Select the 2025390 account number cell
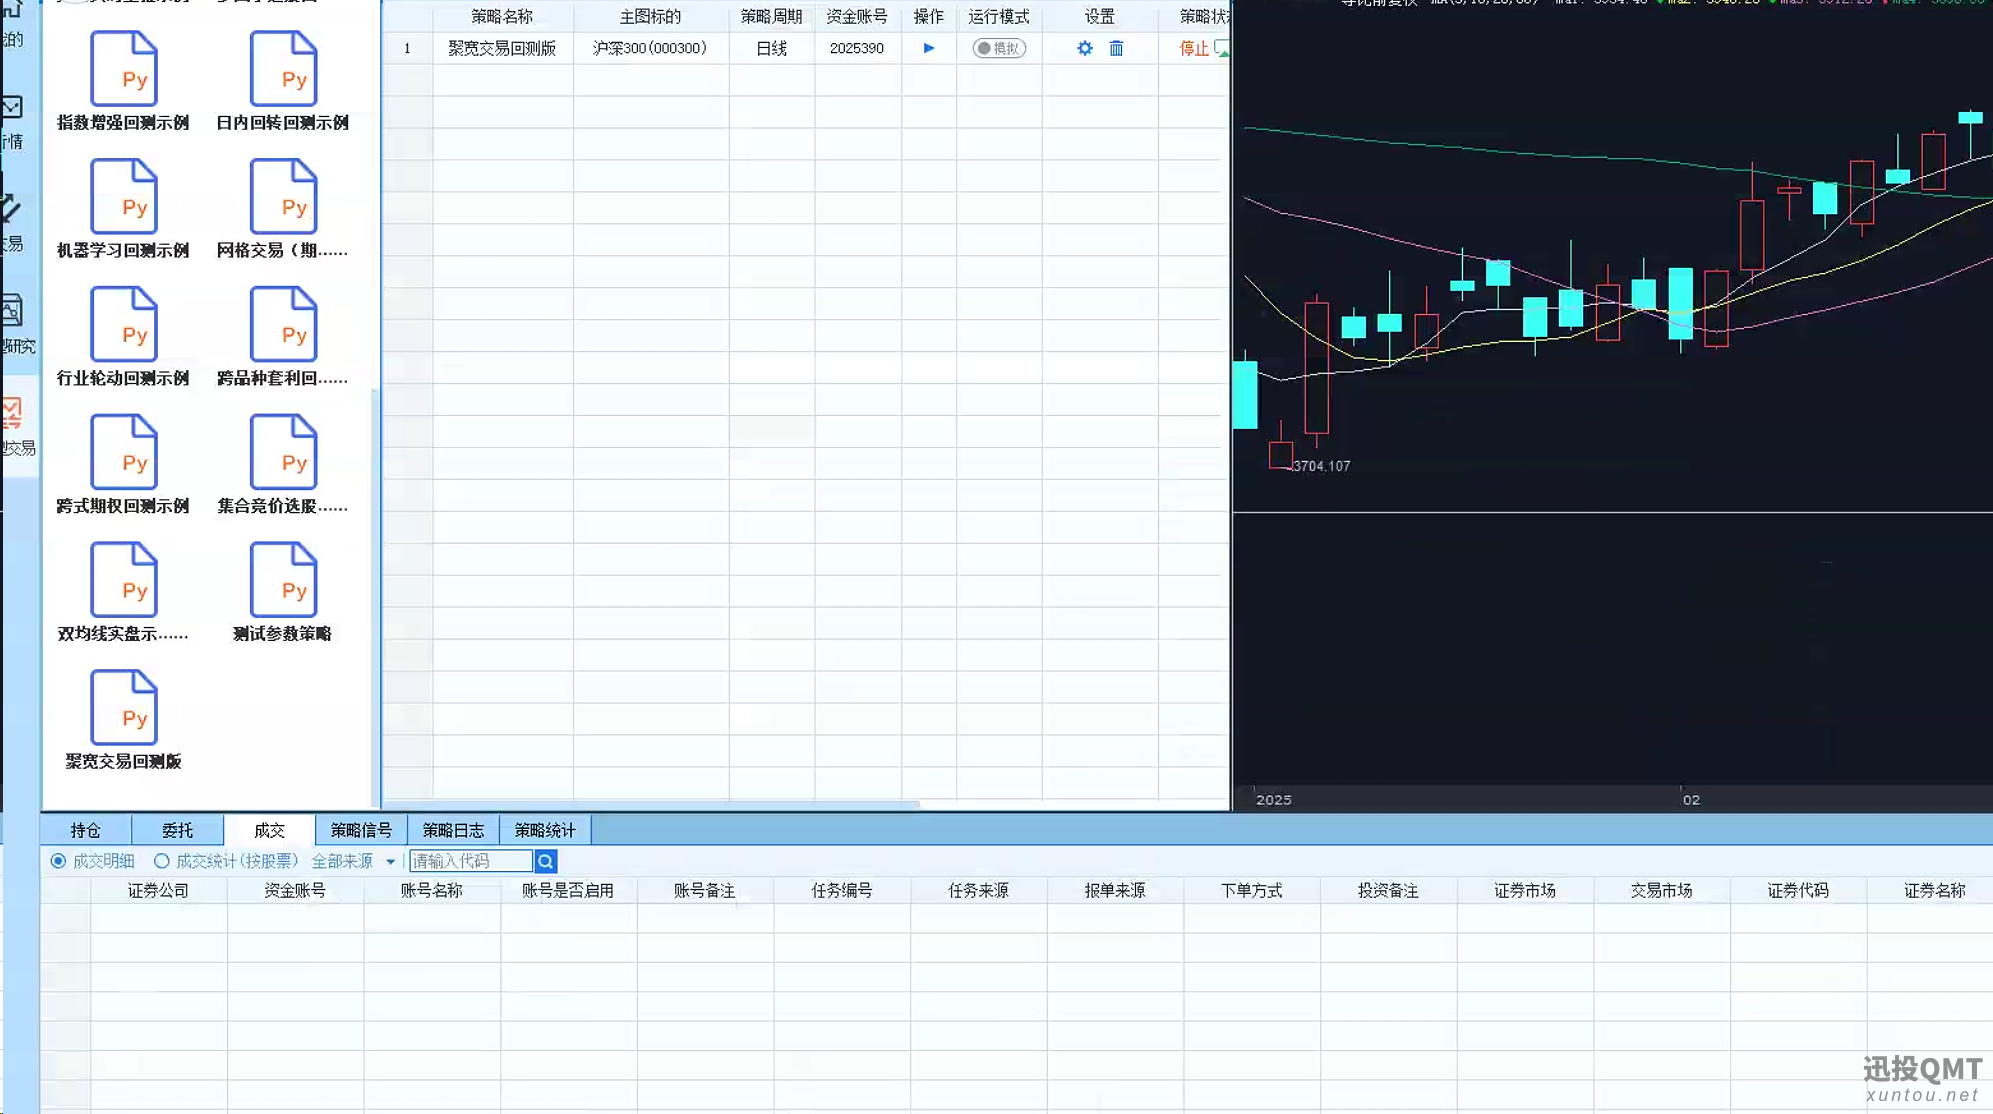 tap(857, 48)
